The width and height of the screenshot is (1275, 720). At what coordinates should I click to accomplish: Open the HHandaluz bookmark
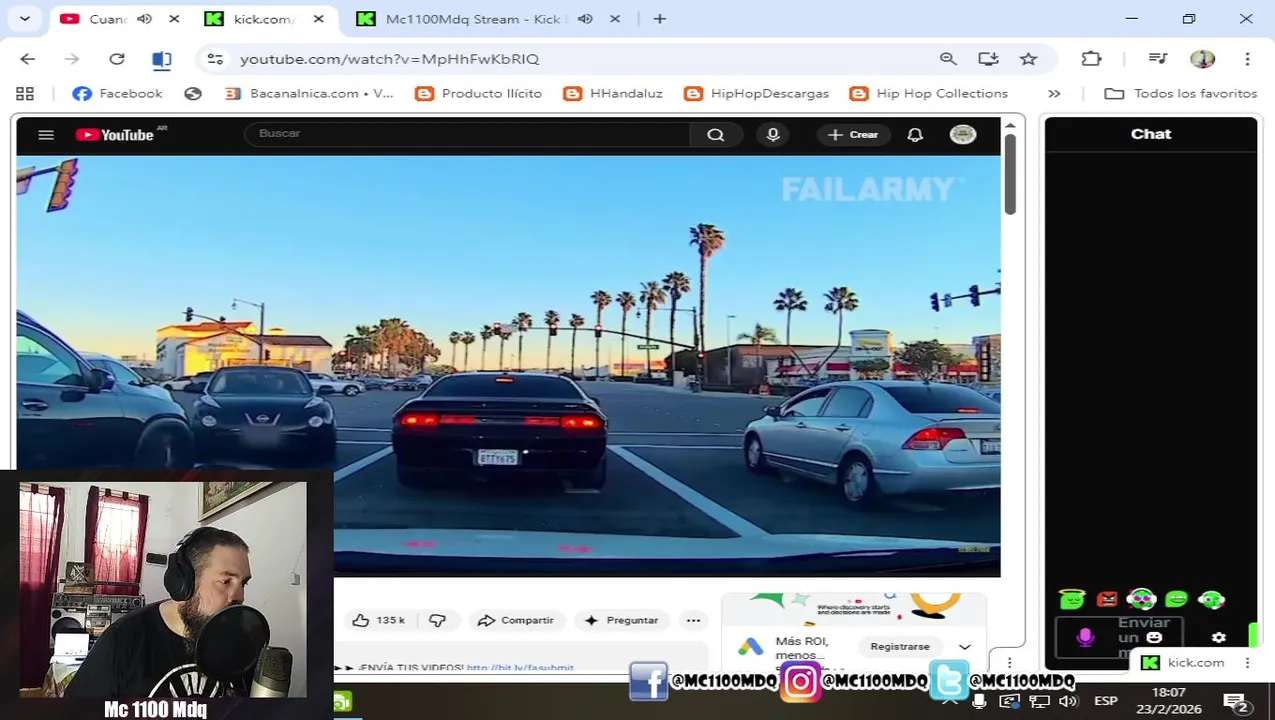click(613, 93)
